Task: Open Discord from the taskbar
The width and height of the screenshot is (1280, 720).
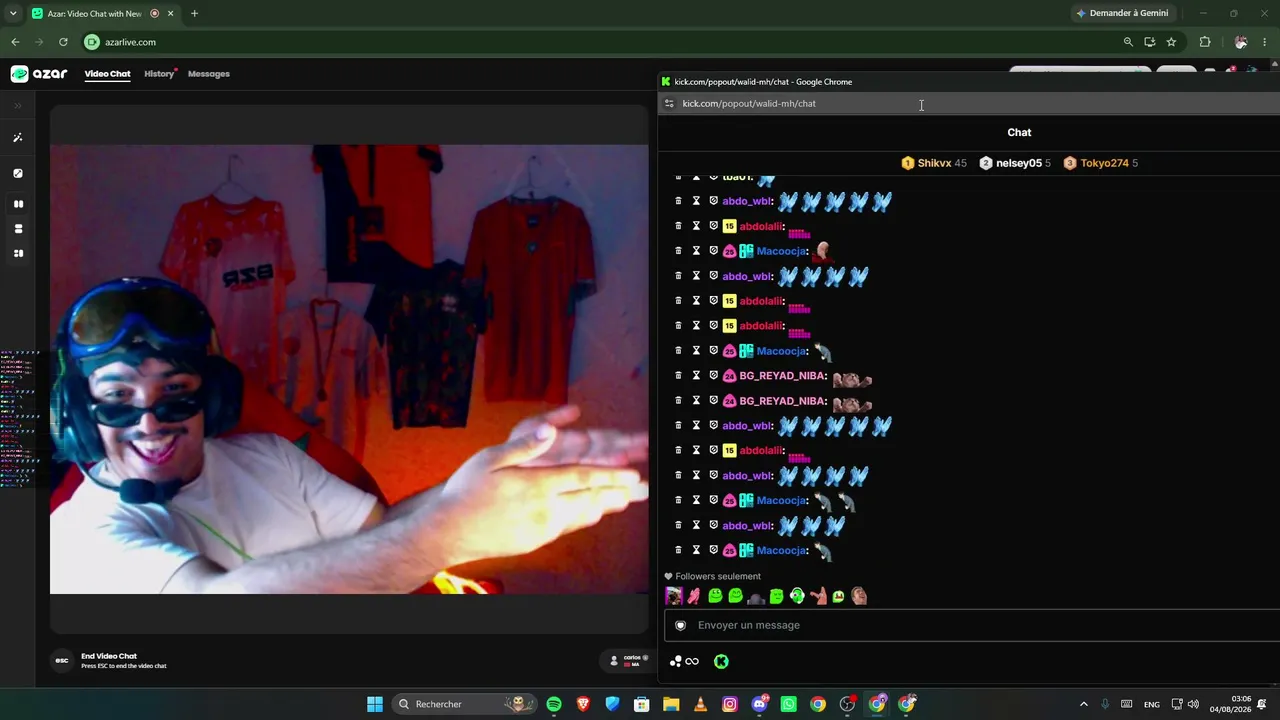Action: 759,704
